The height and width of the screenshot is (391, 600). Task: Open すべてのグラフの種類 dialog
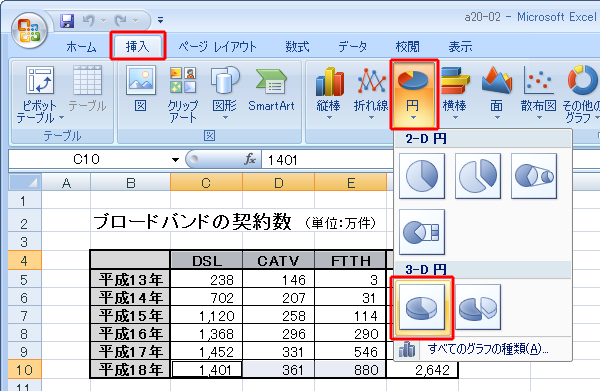coord(483,349)
